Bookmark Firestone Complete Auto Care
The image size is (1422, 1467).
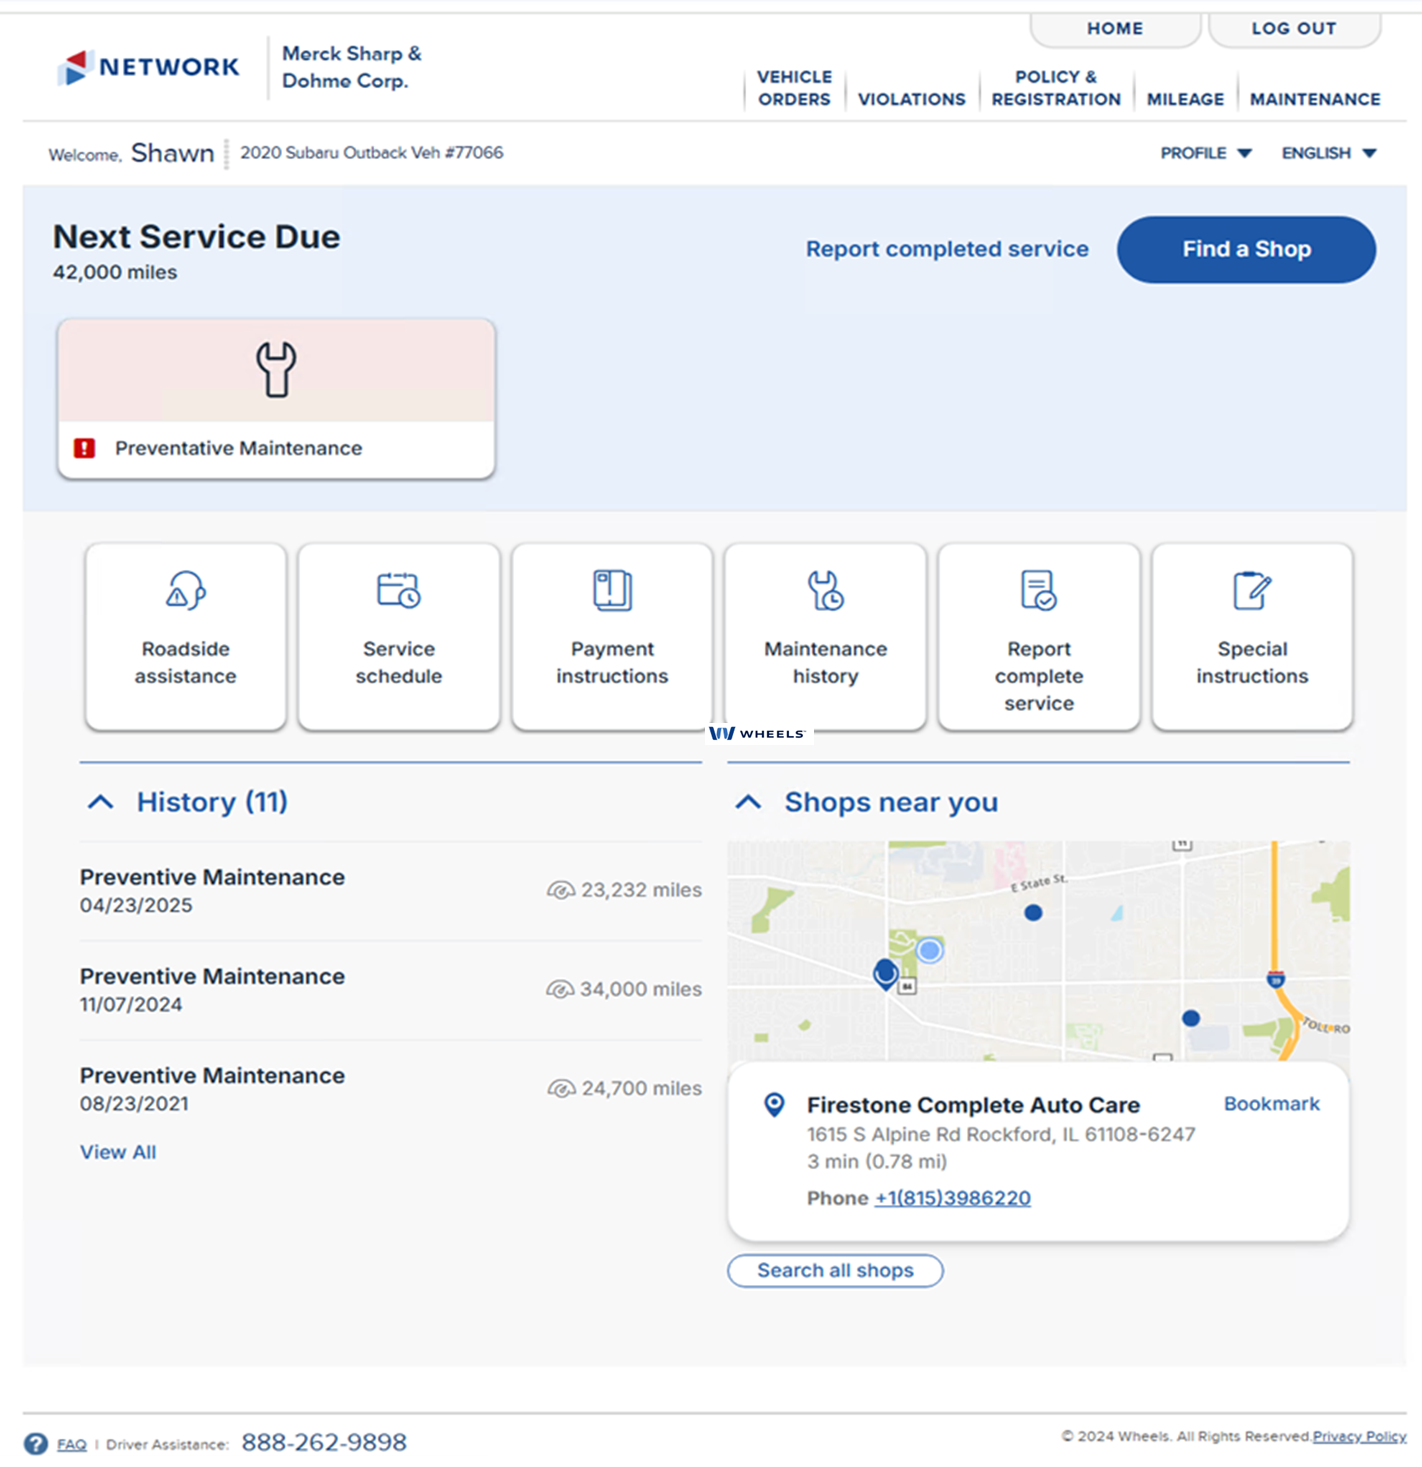tap(1271, 1104)
